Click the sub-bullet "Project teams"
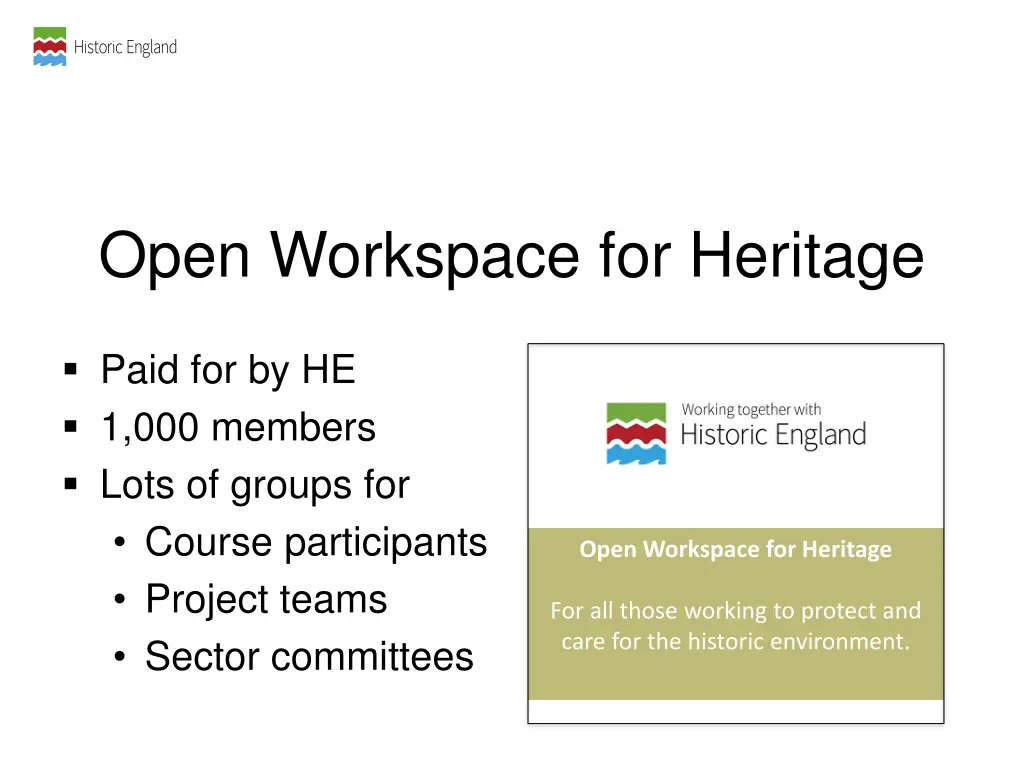1024x768 pixels. (x=266, y=600)
